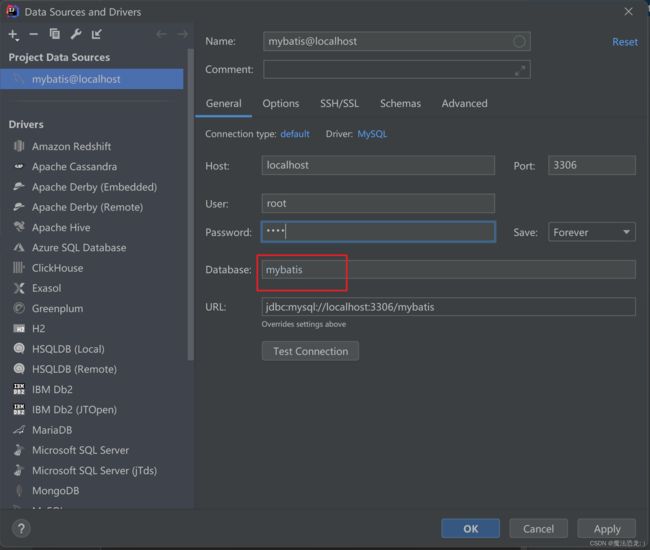The width and height of the screenshot is (650, 550).
Task: Expand the Comment field using the expand icon
Action: pos(519,70)
